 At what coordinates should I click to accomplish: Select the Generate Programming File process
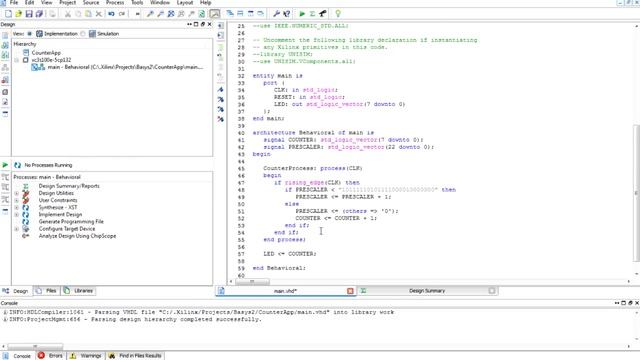point(71,222)
